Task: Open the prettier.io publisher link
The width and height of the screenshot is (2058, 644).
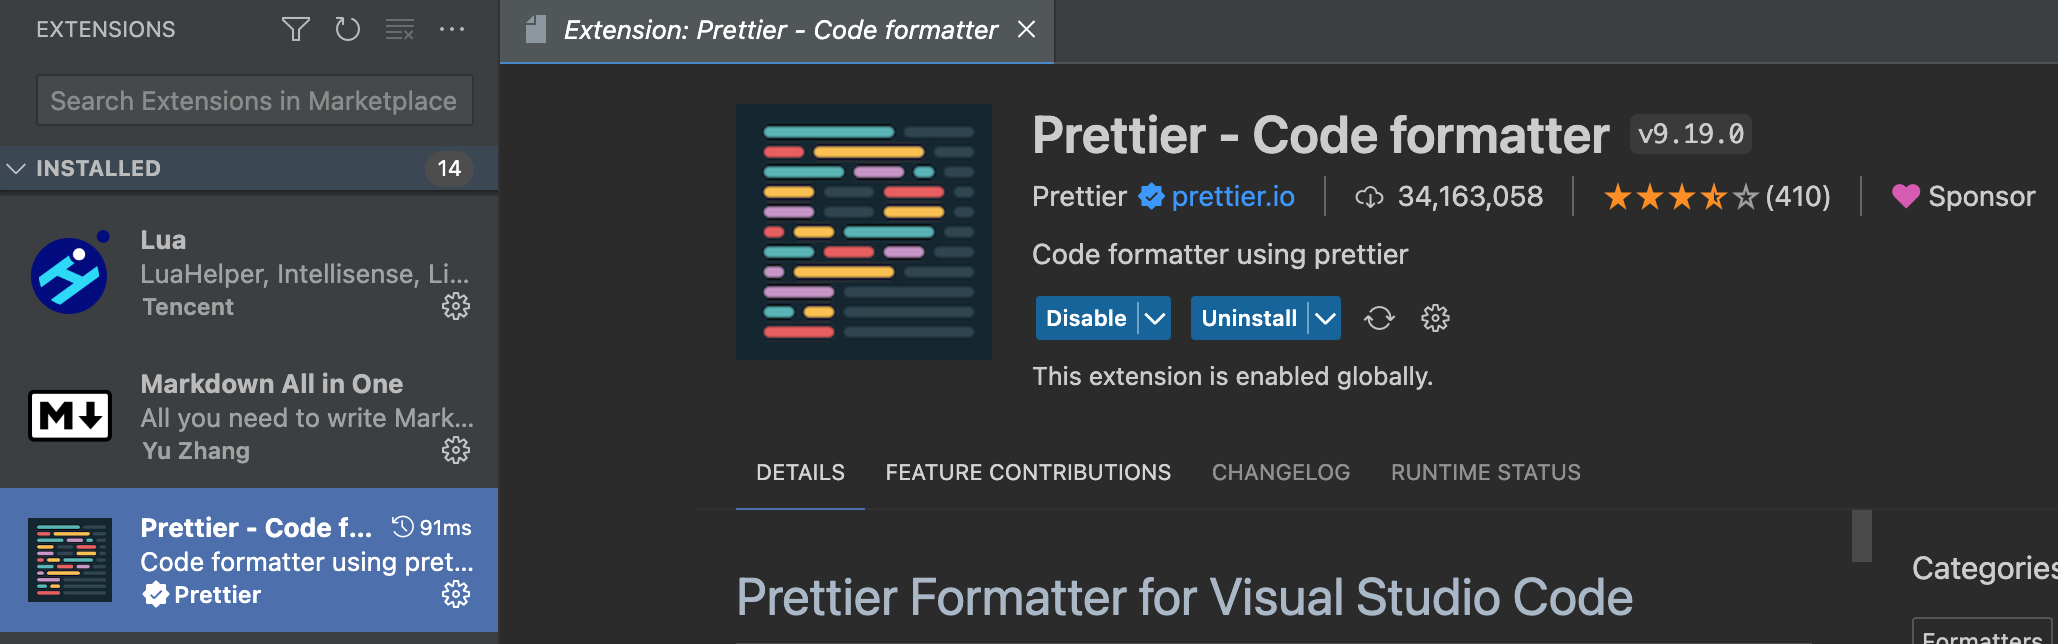Action: (x=1233, y=196)
